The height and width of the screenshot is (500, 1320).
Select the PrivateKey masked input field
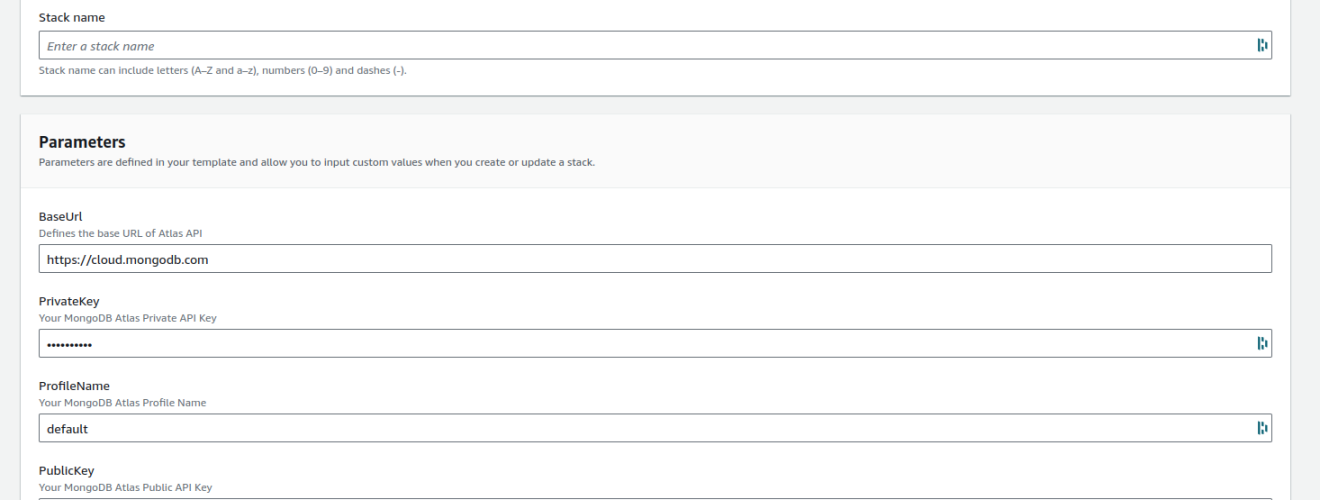tap(655, 344)
